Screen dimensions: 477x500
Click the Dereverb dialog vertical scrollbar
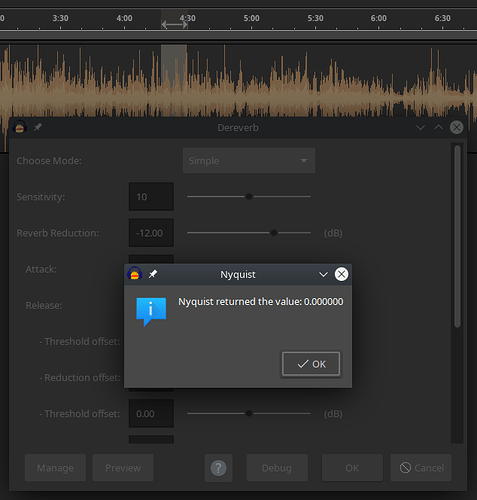(x=457, y=236)
